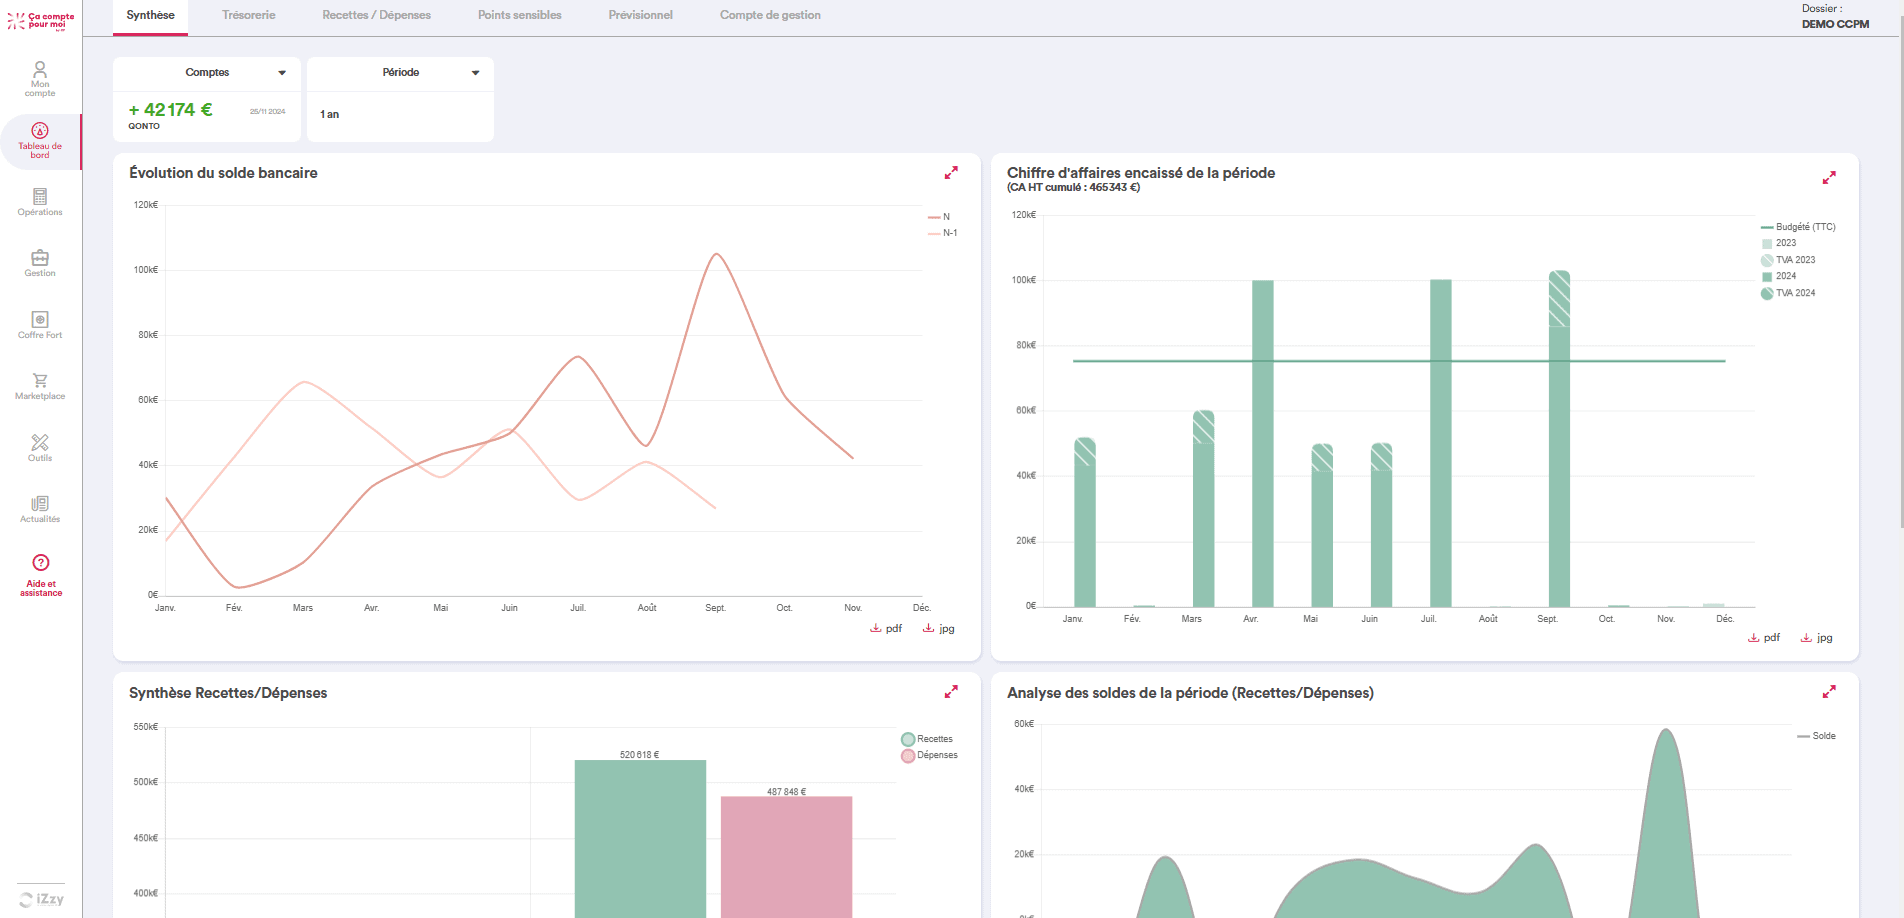The width and height of the screenshot is (1904, 918).
Task: Open the Actualités news icon
Action: click(40, 508)
